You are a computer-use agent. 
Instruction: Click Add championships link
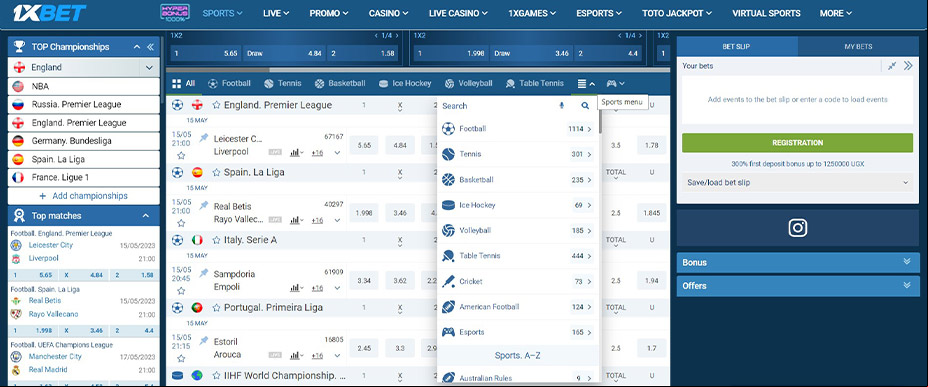click(83, 196)
